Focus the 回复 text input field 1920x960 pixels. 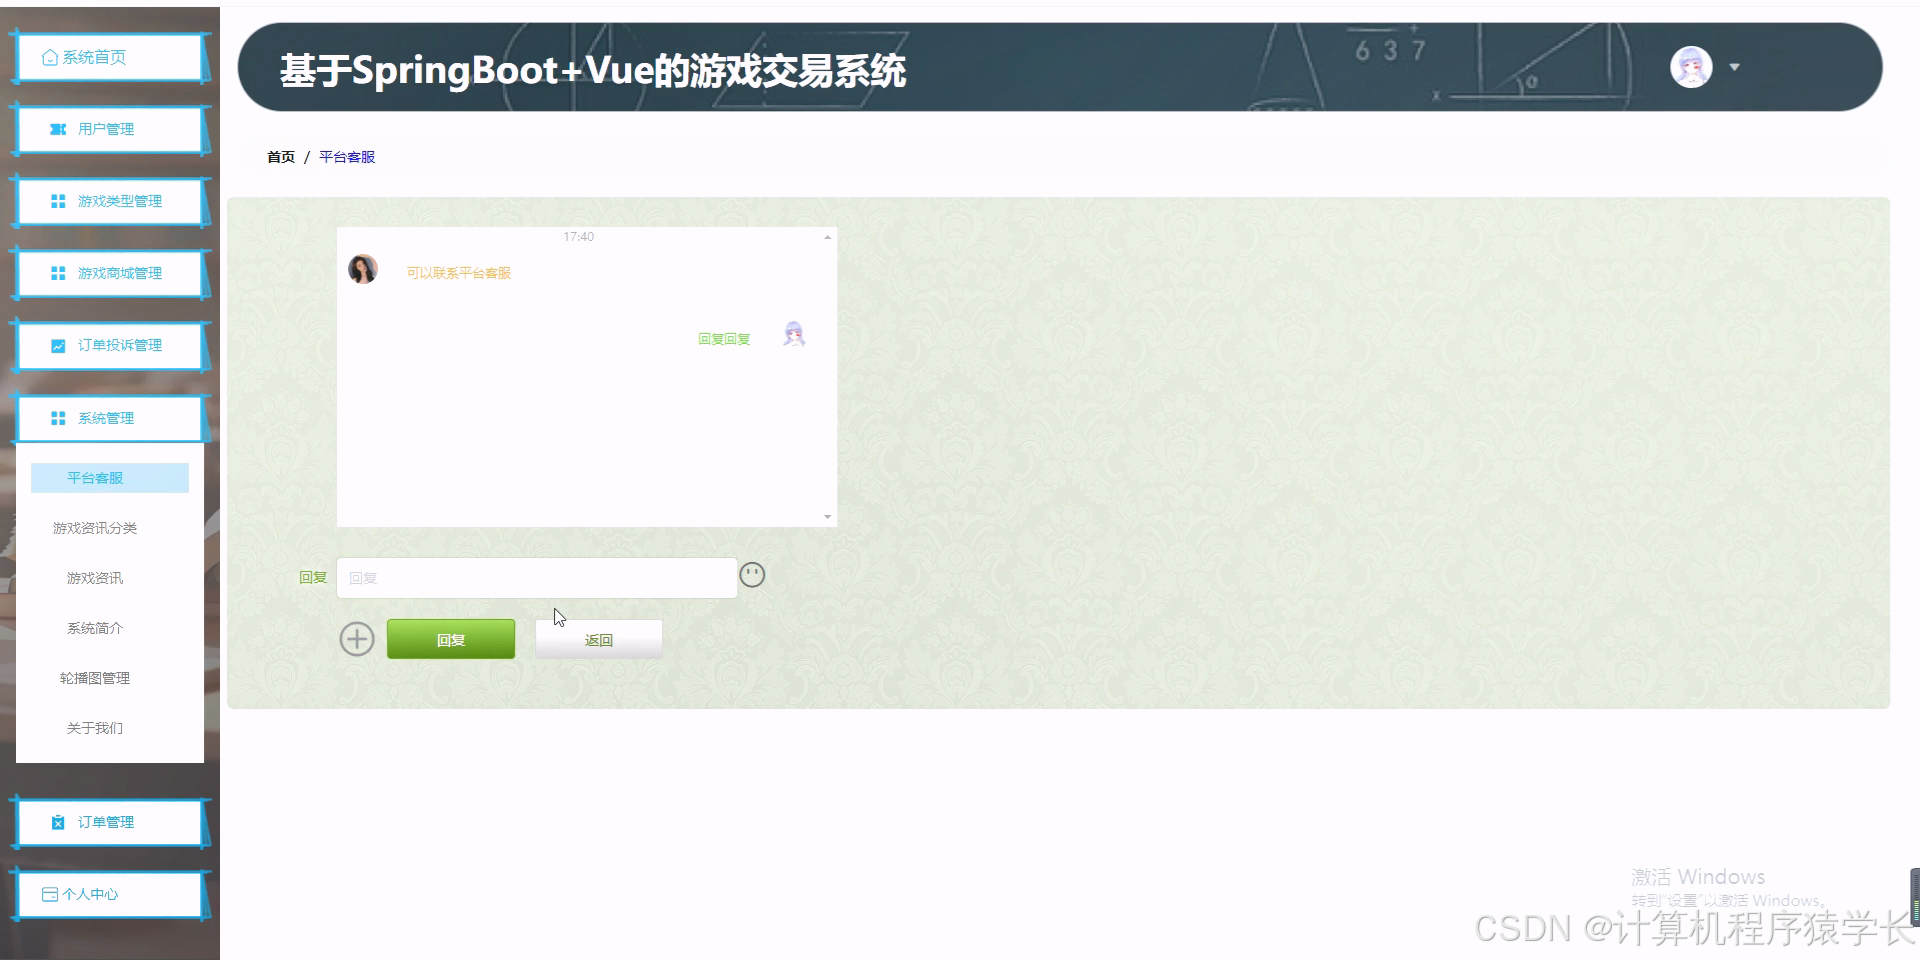537,578
